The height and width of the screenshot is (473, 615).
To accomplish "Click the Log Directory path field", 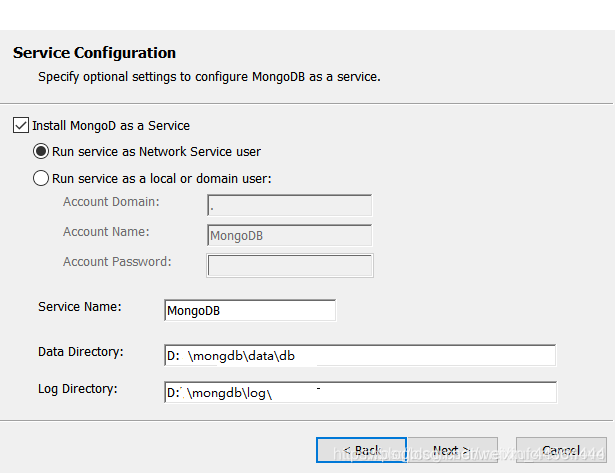I will tap(360, 392).
